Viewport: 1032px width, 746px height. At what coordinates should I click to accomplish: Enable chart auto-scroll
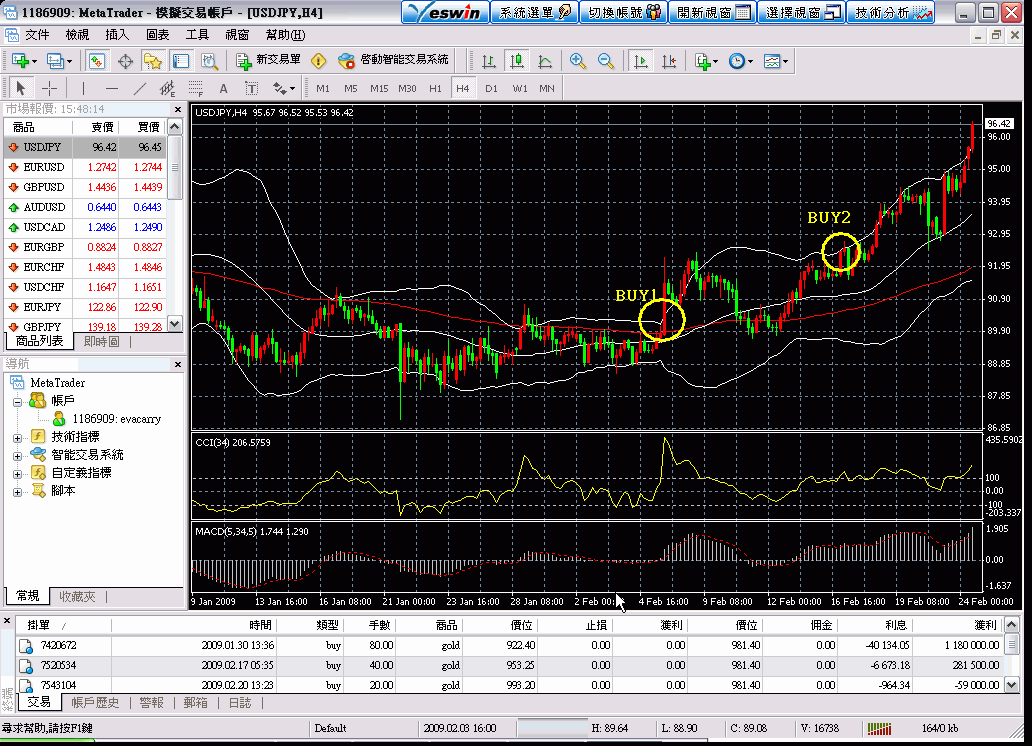(642, 61)
